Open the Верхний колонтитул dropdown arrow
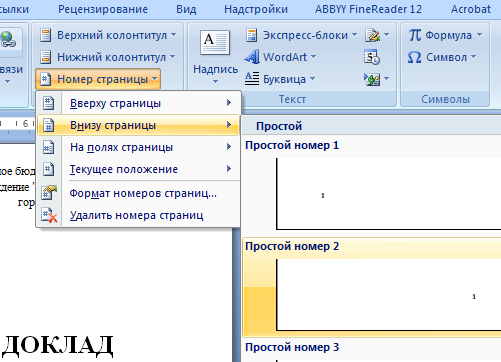 174,35
